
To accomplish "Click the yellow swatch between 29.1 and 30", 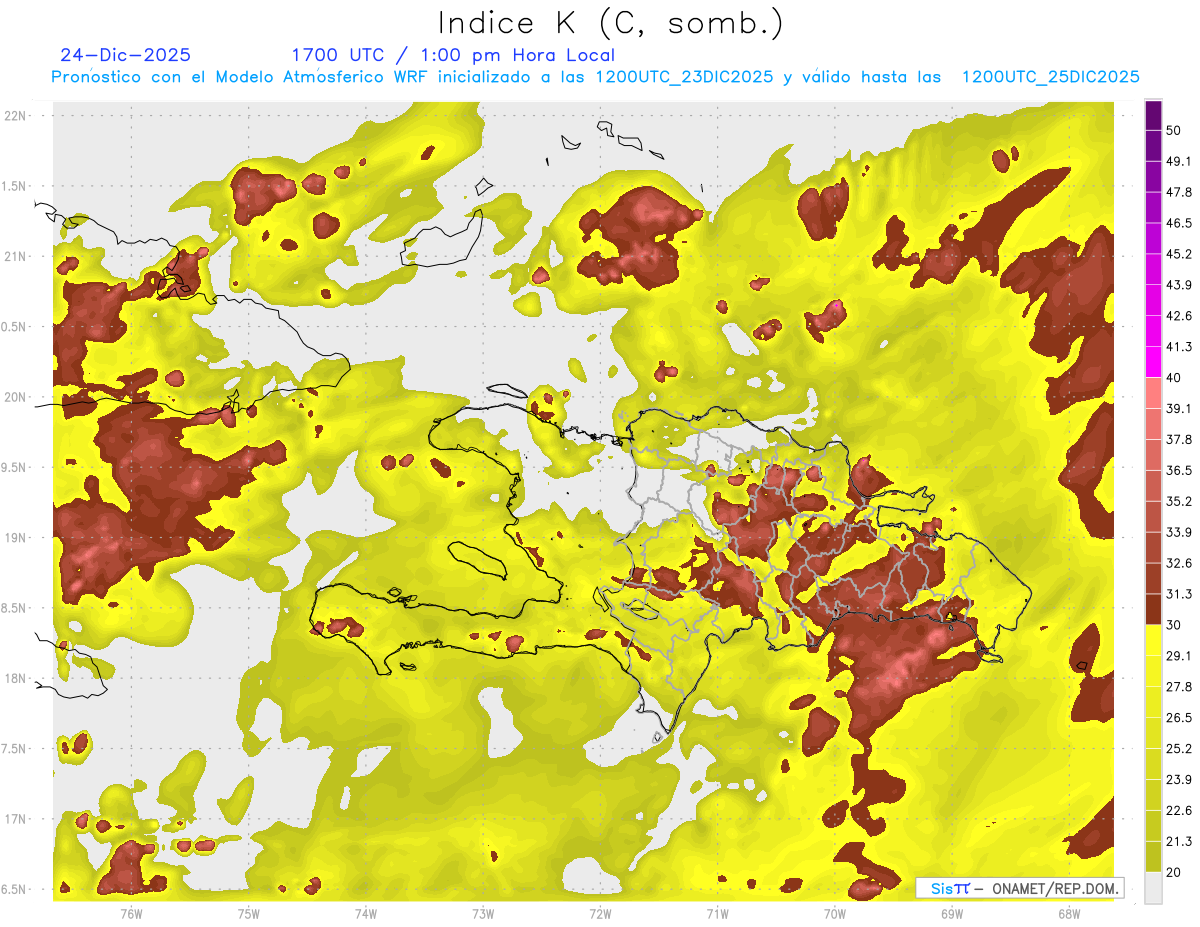I will coord(1153,640).
